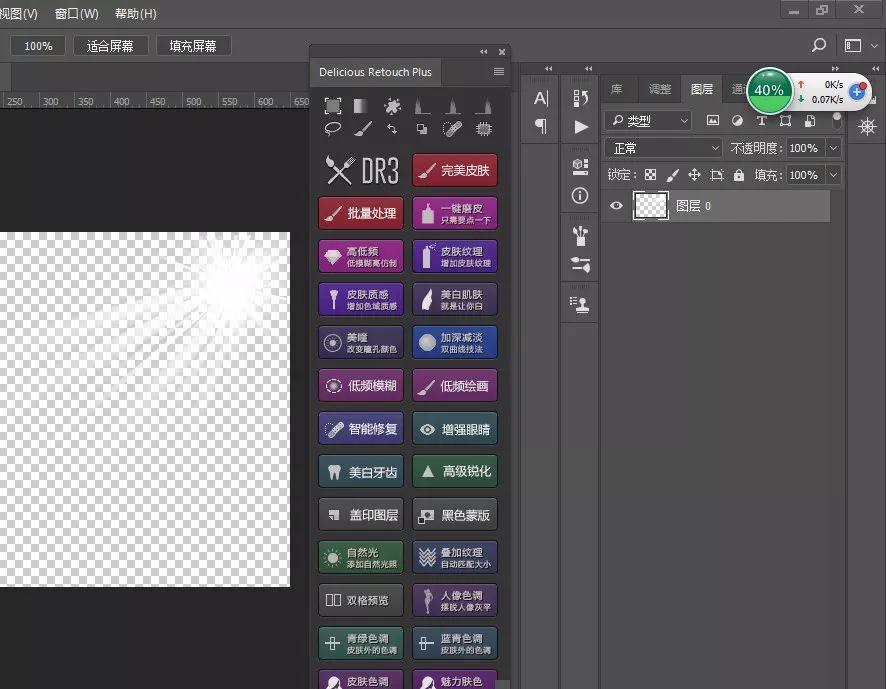Open the History panel icon
The width and height of the screenshot is (886, 689).
tap(581, 98)
